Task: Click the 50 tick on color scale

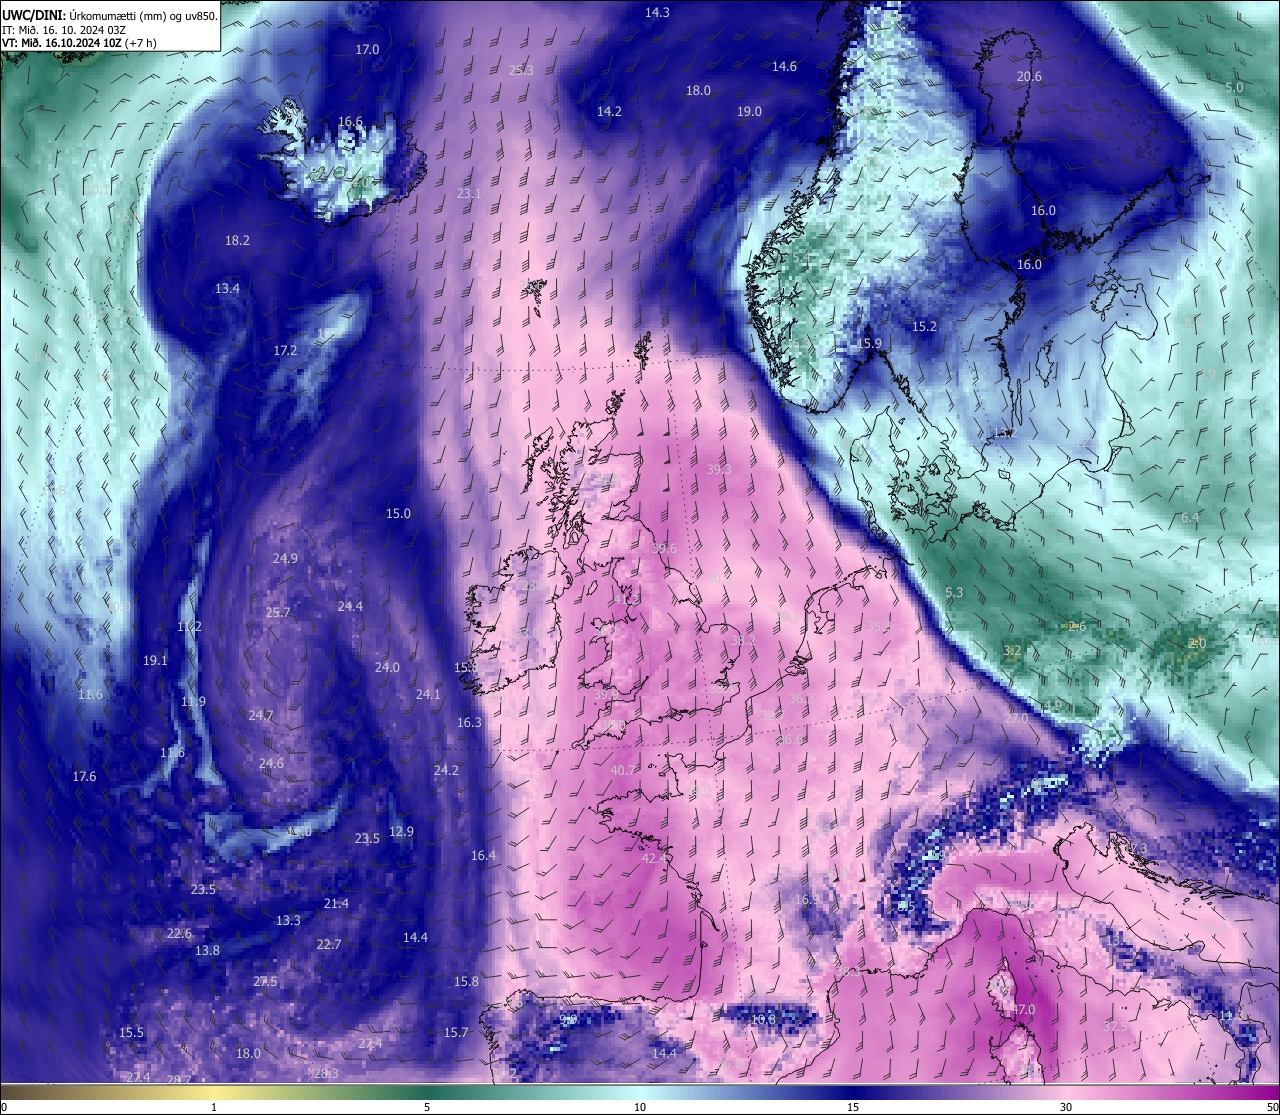Action: point(1272,1107)
